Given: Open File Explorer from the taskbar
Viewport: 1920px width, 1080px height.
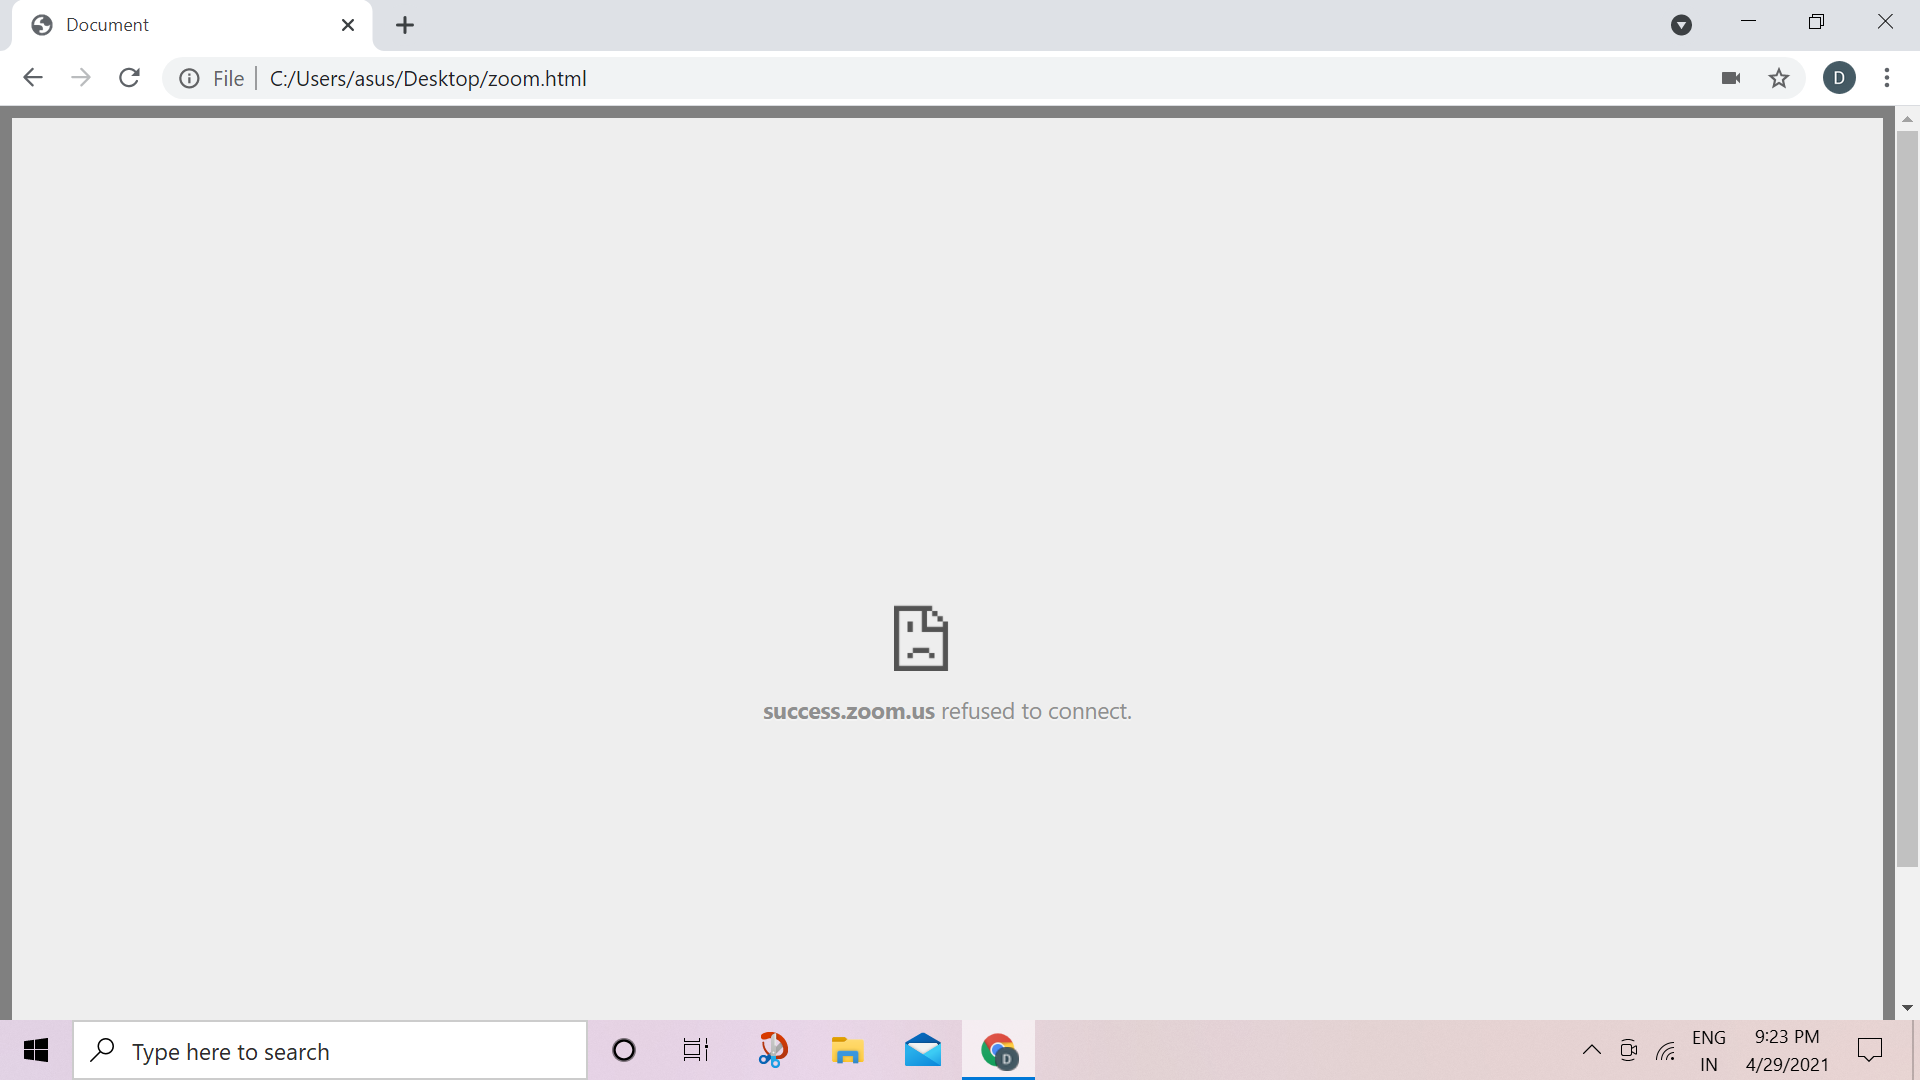Looking at the screenshot, I should pos(847,1050).
